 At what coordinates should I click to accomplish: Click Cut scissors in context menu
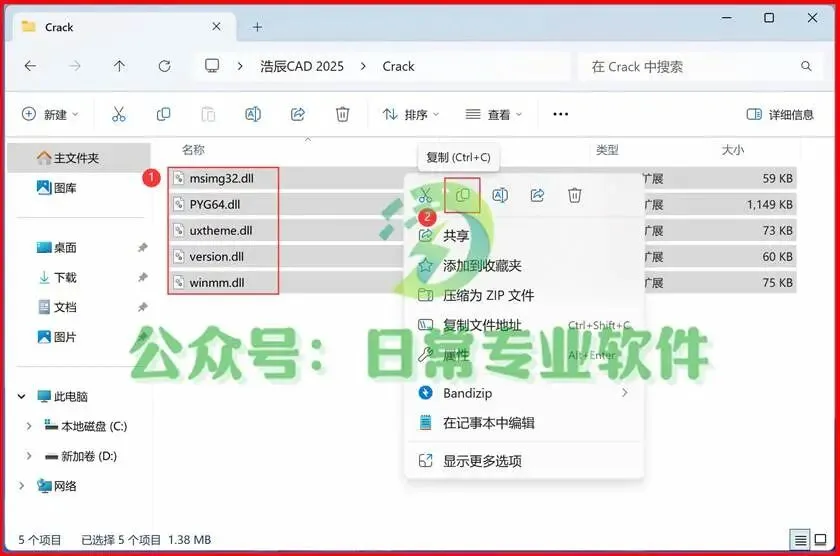[x=425, y=196]
